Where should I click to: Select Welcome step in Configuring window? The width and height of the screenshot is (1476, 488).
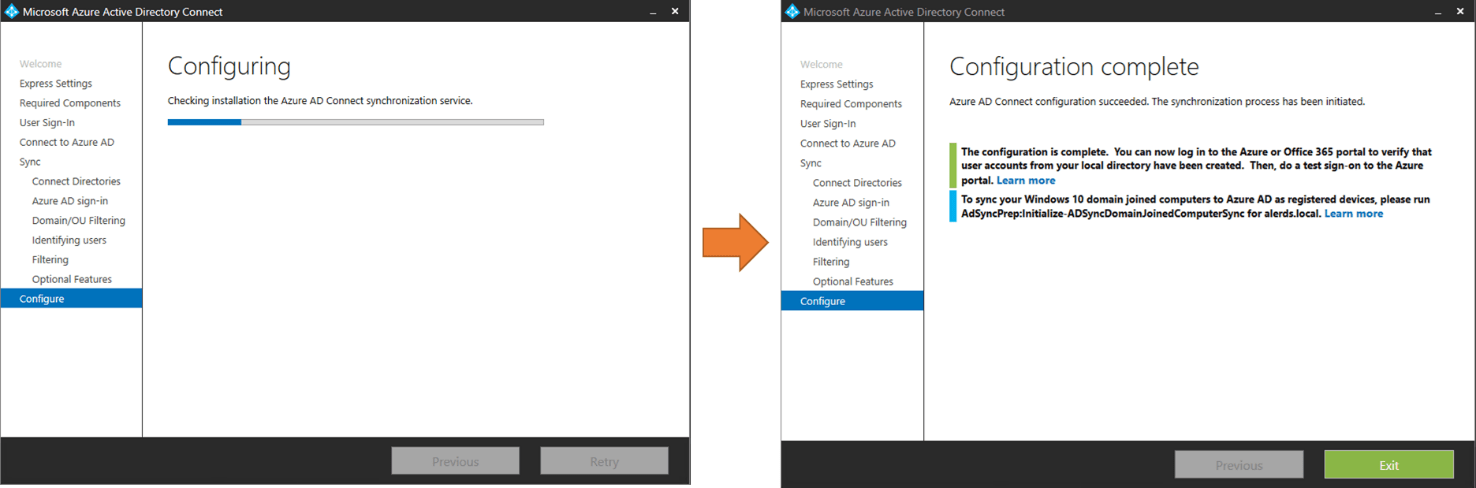[40, 64]
